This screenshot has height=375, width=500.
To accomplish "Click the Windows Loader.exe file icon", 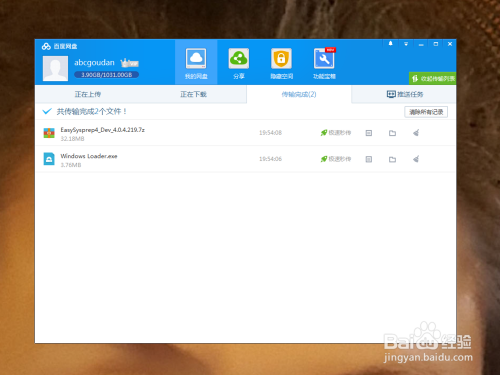I will click(49, 159).
